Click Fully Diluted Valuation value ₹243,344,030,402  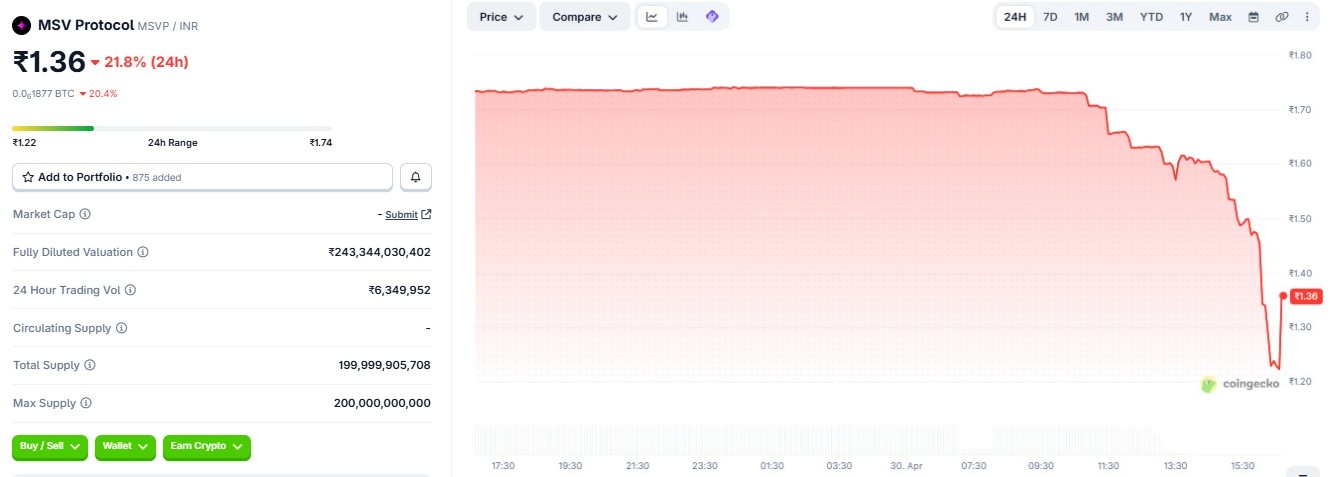click(379, 252)
